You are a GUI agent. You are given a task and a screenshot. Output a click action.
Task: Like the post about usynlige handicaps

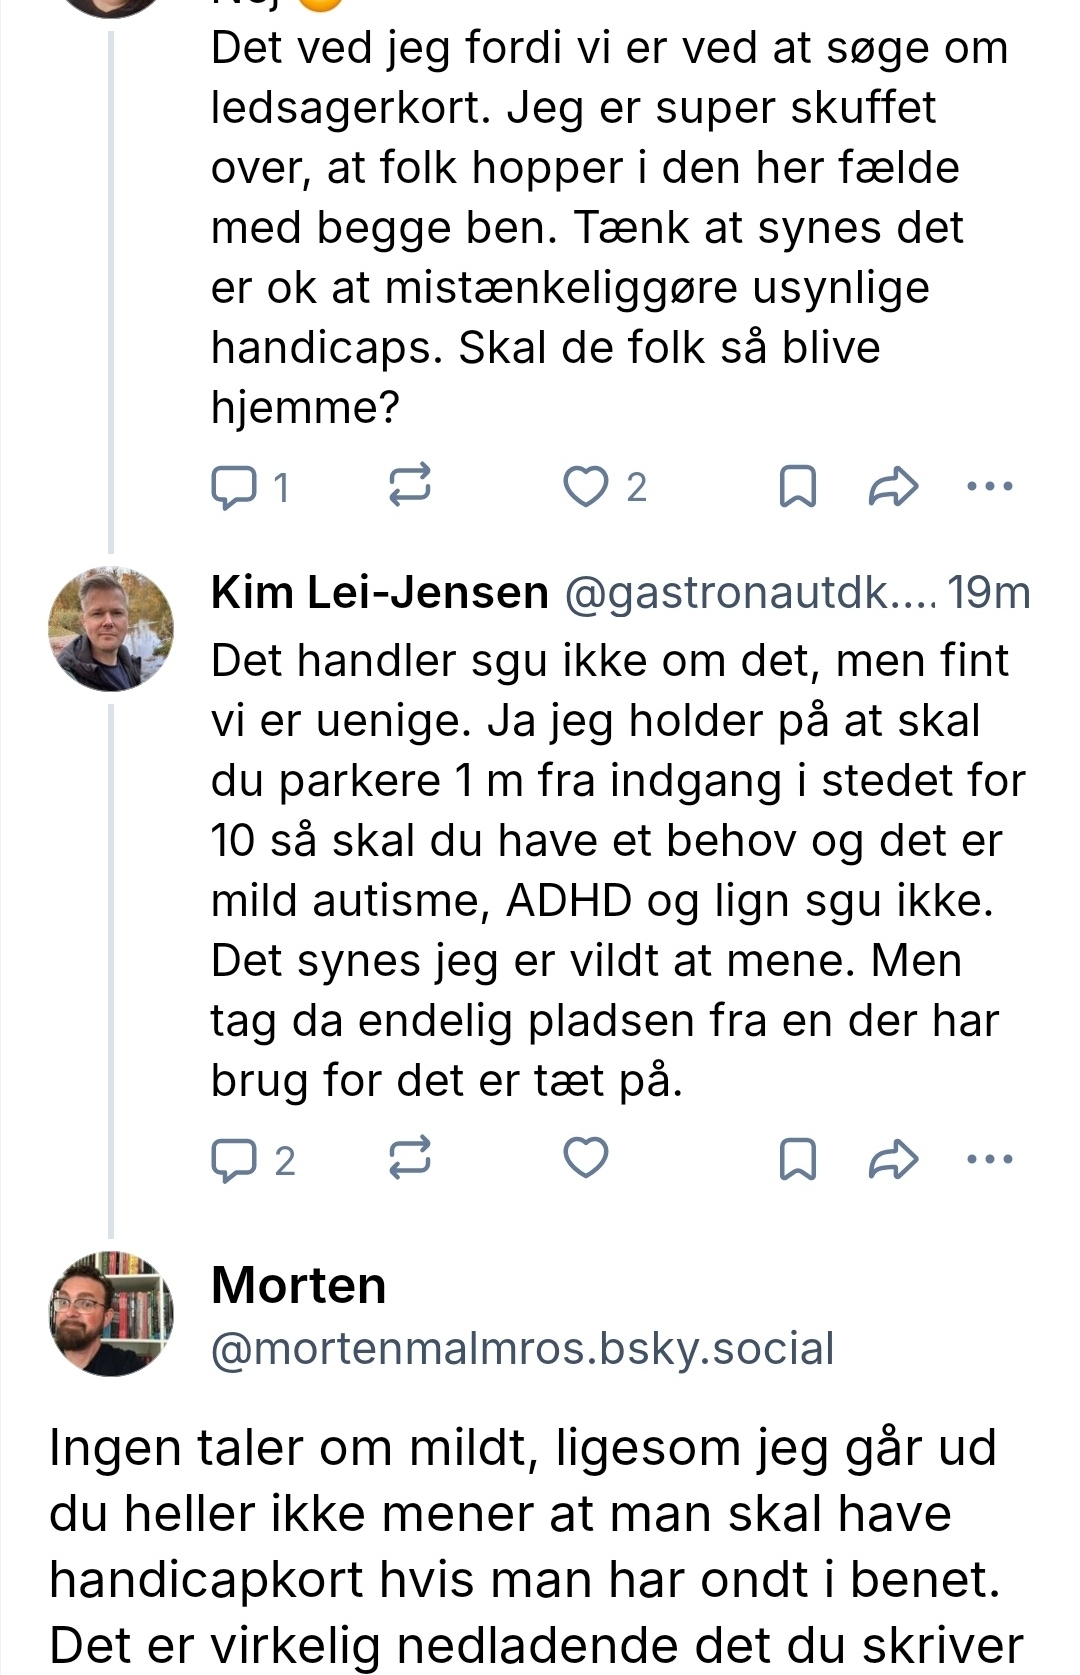[x=586, y=487]
